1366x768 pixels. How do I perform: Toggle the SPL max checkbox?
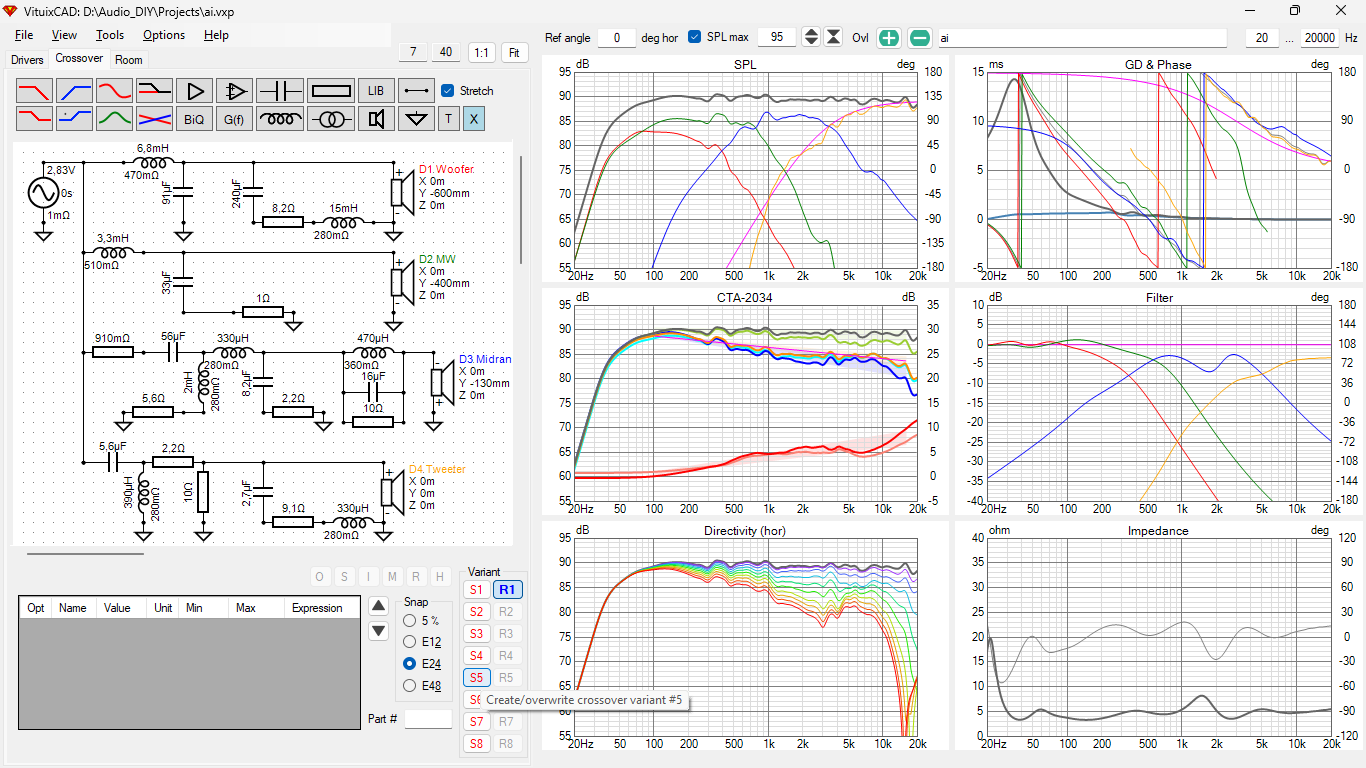tap(695, 37)
